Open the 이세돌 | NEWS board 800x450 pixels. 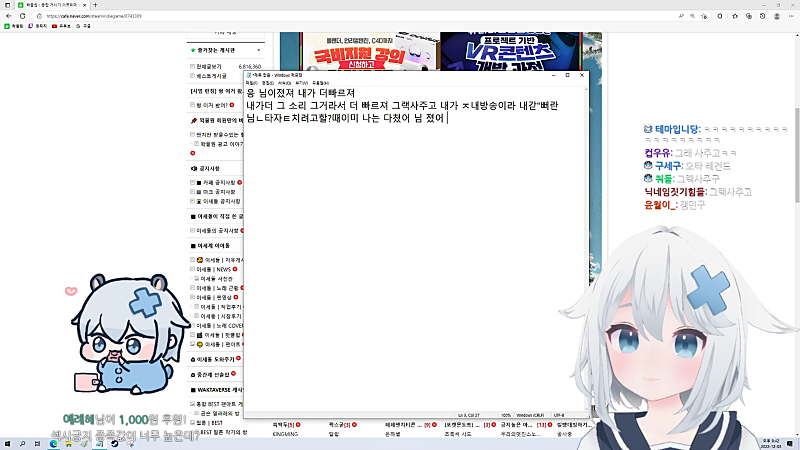click(x=214, y=269)
